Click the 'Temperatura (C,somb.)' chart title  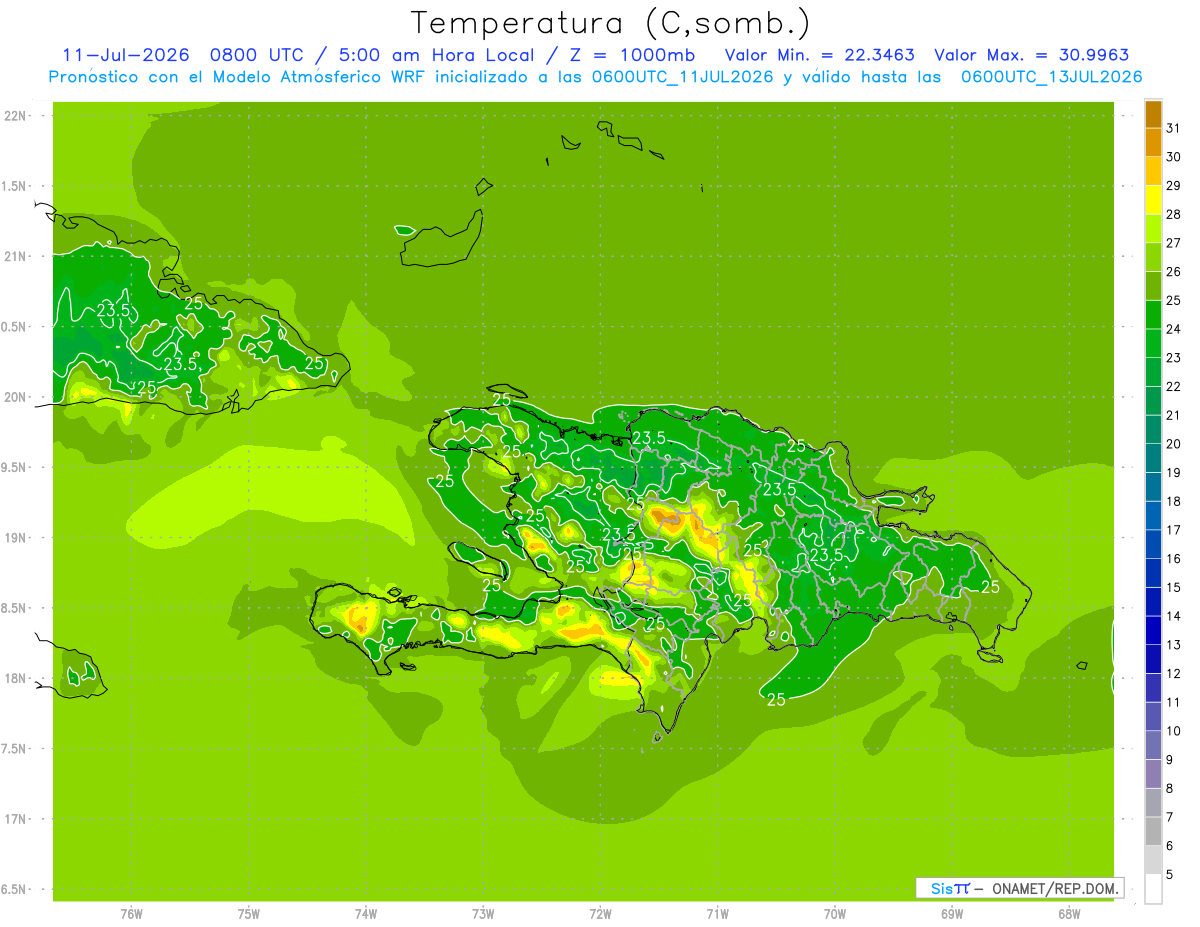[x=610, y=23]
